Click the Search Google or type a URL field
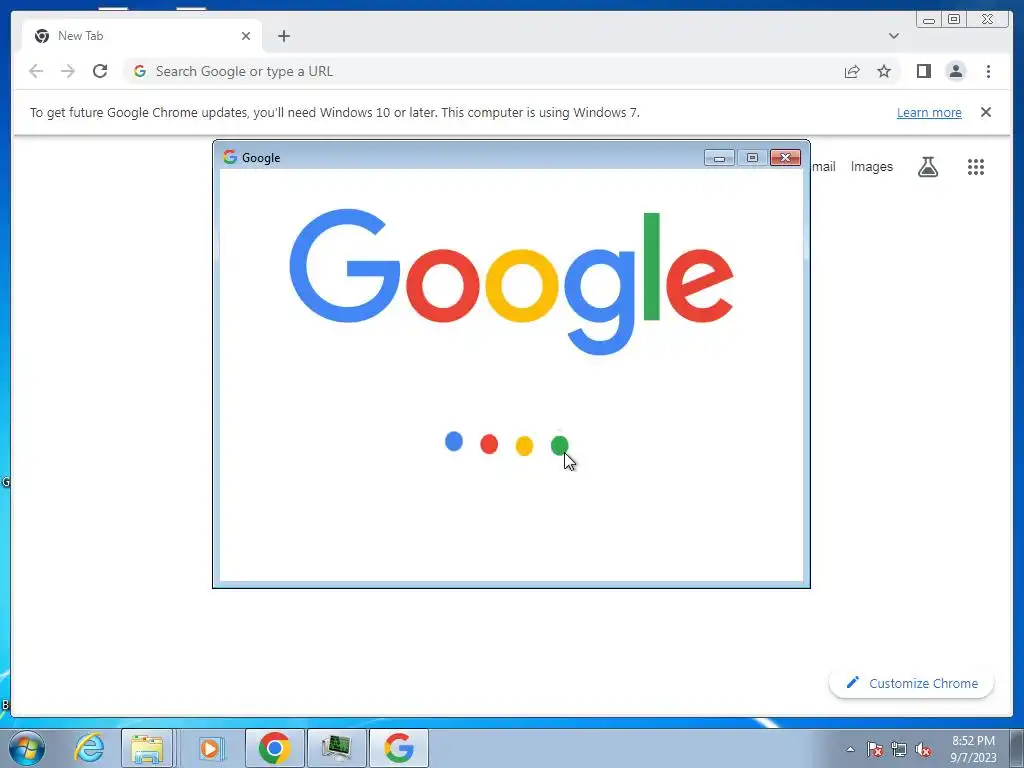The image size is (1024, 768). point(483,71)
